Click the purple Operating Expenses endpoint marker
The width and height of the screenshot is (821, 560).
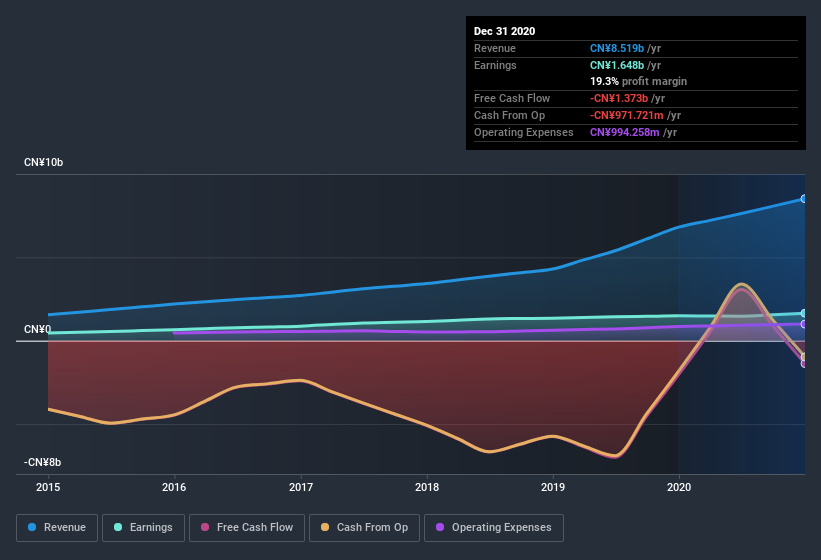tap(804, 324)
